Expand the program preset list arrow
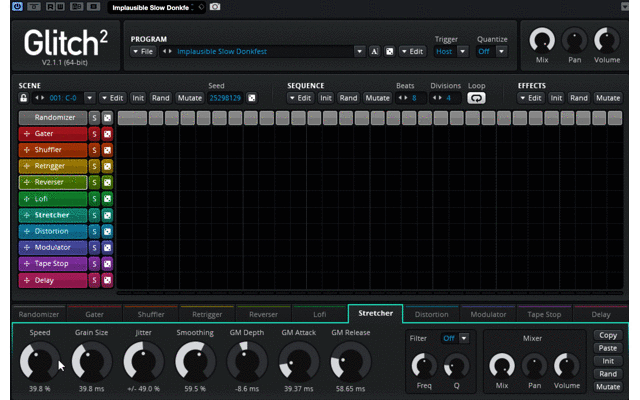The width and height of the screenshot is (640, 400). (360, 51)
